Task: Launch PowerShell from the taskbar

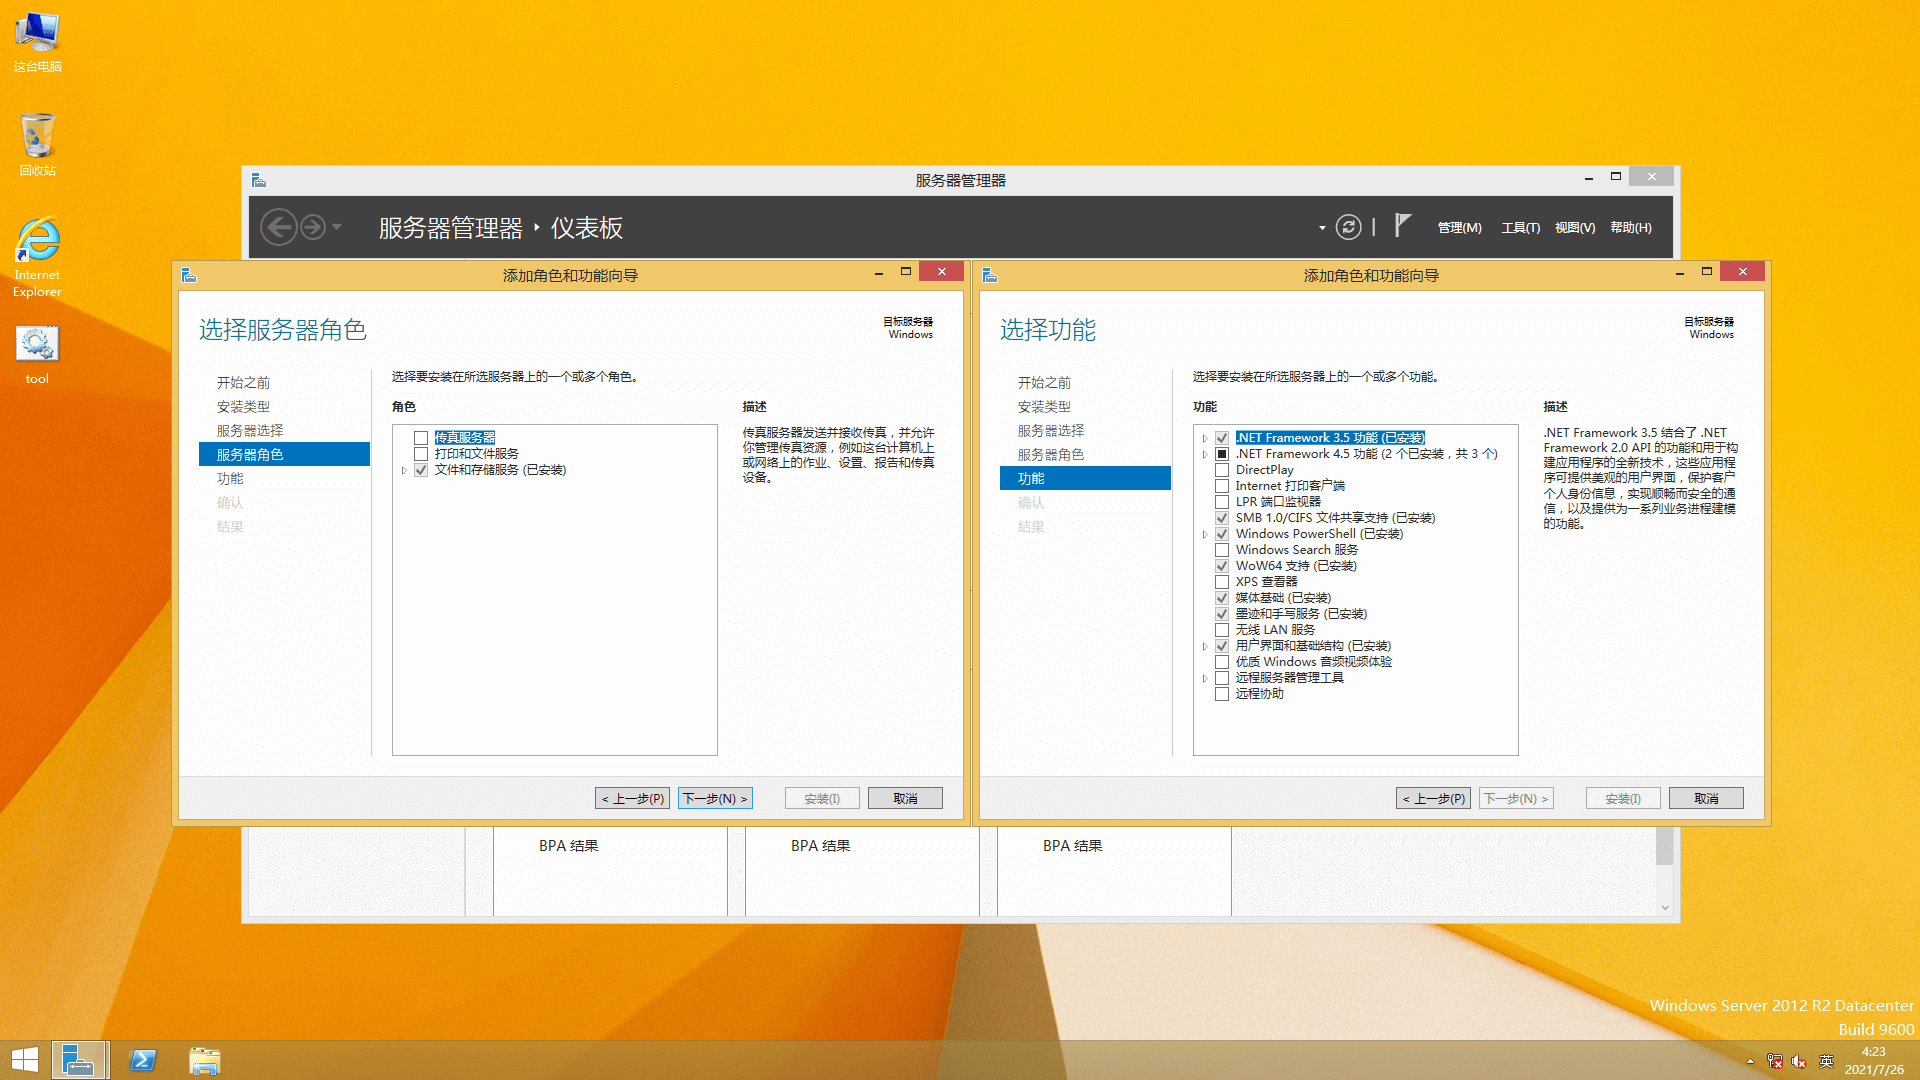Action: click(x=143, y=1060)
